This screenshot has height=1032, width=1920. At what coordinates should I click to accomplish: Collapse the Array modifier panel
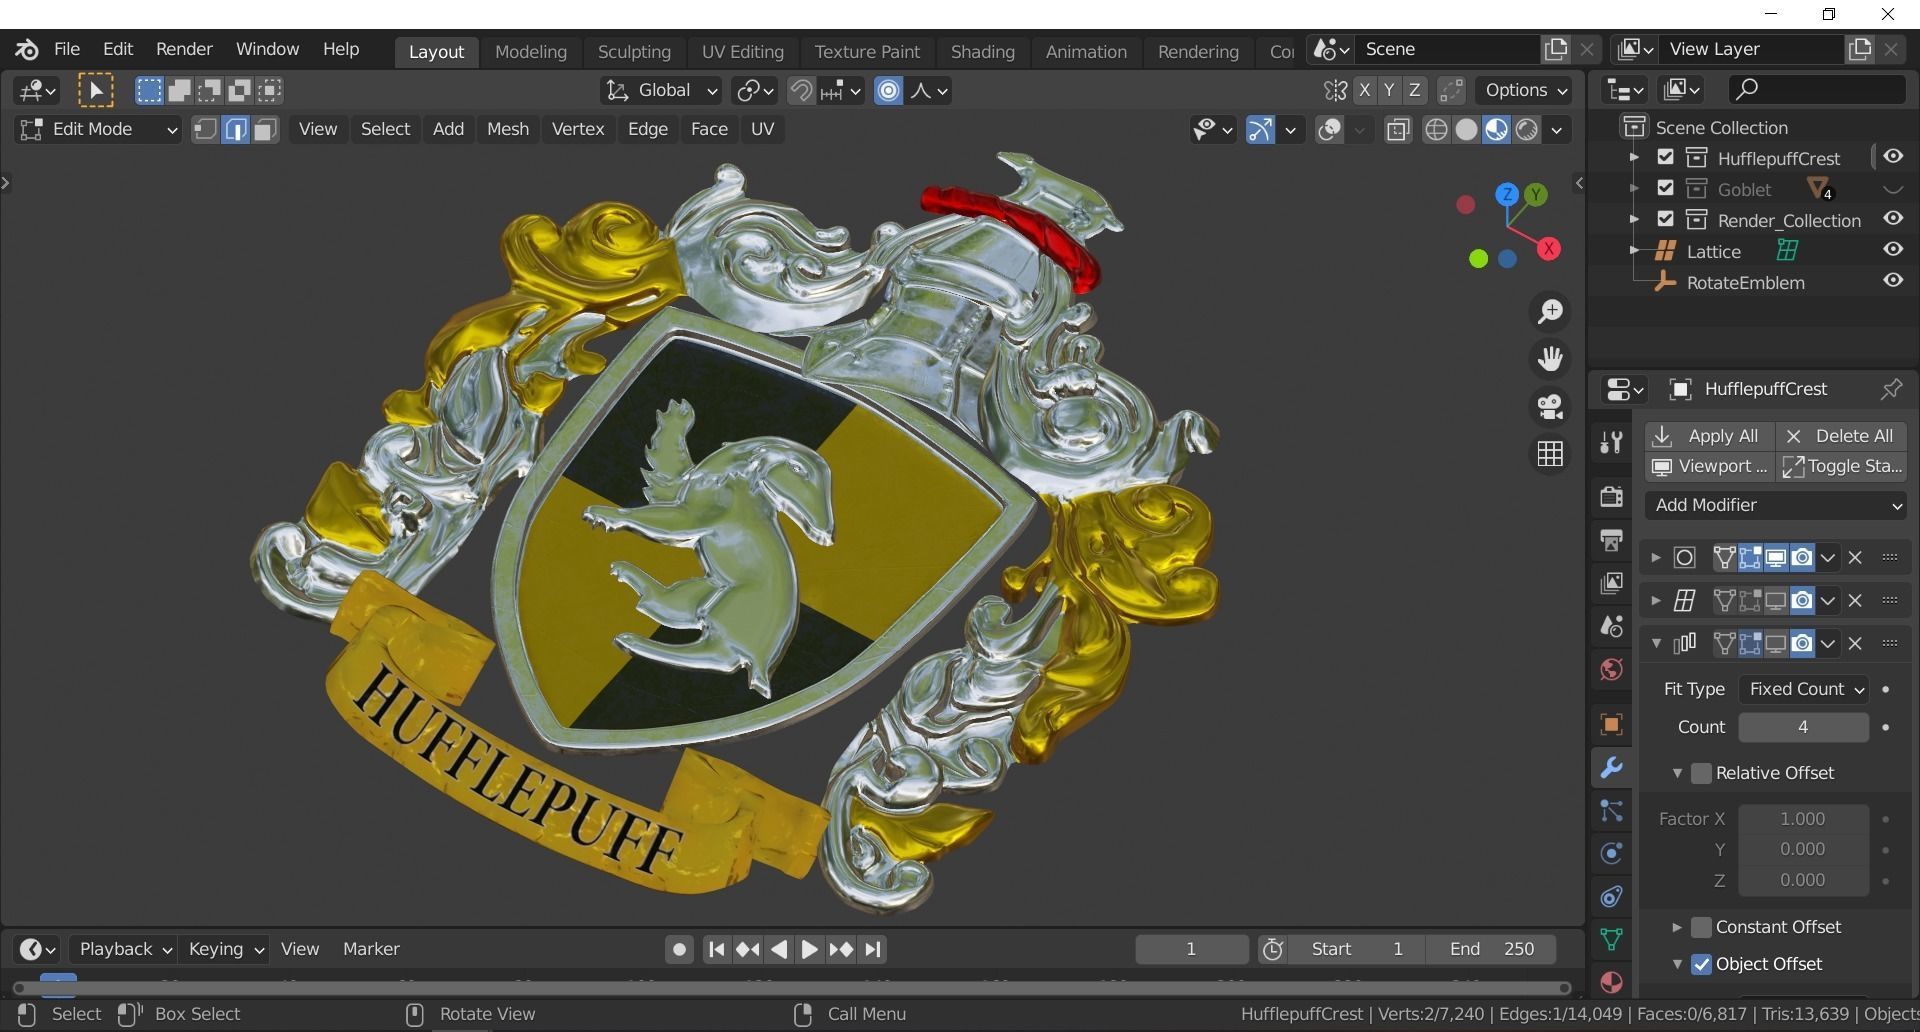coord(1656,643)
